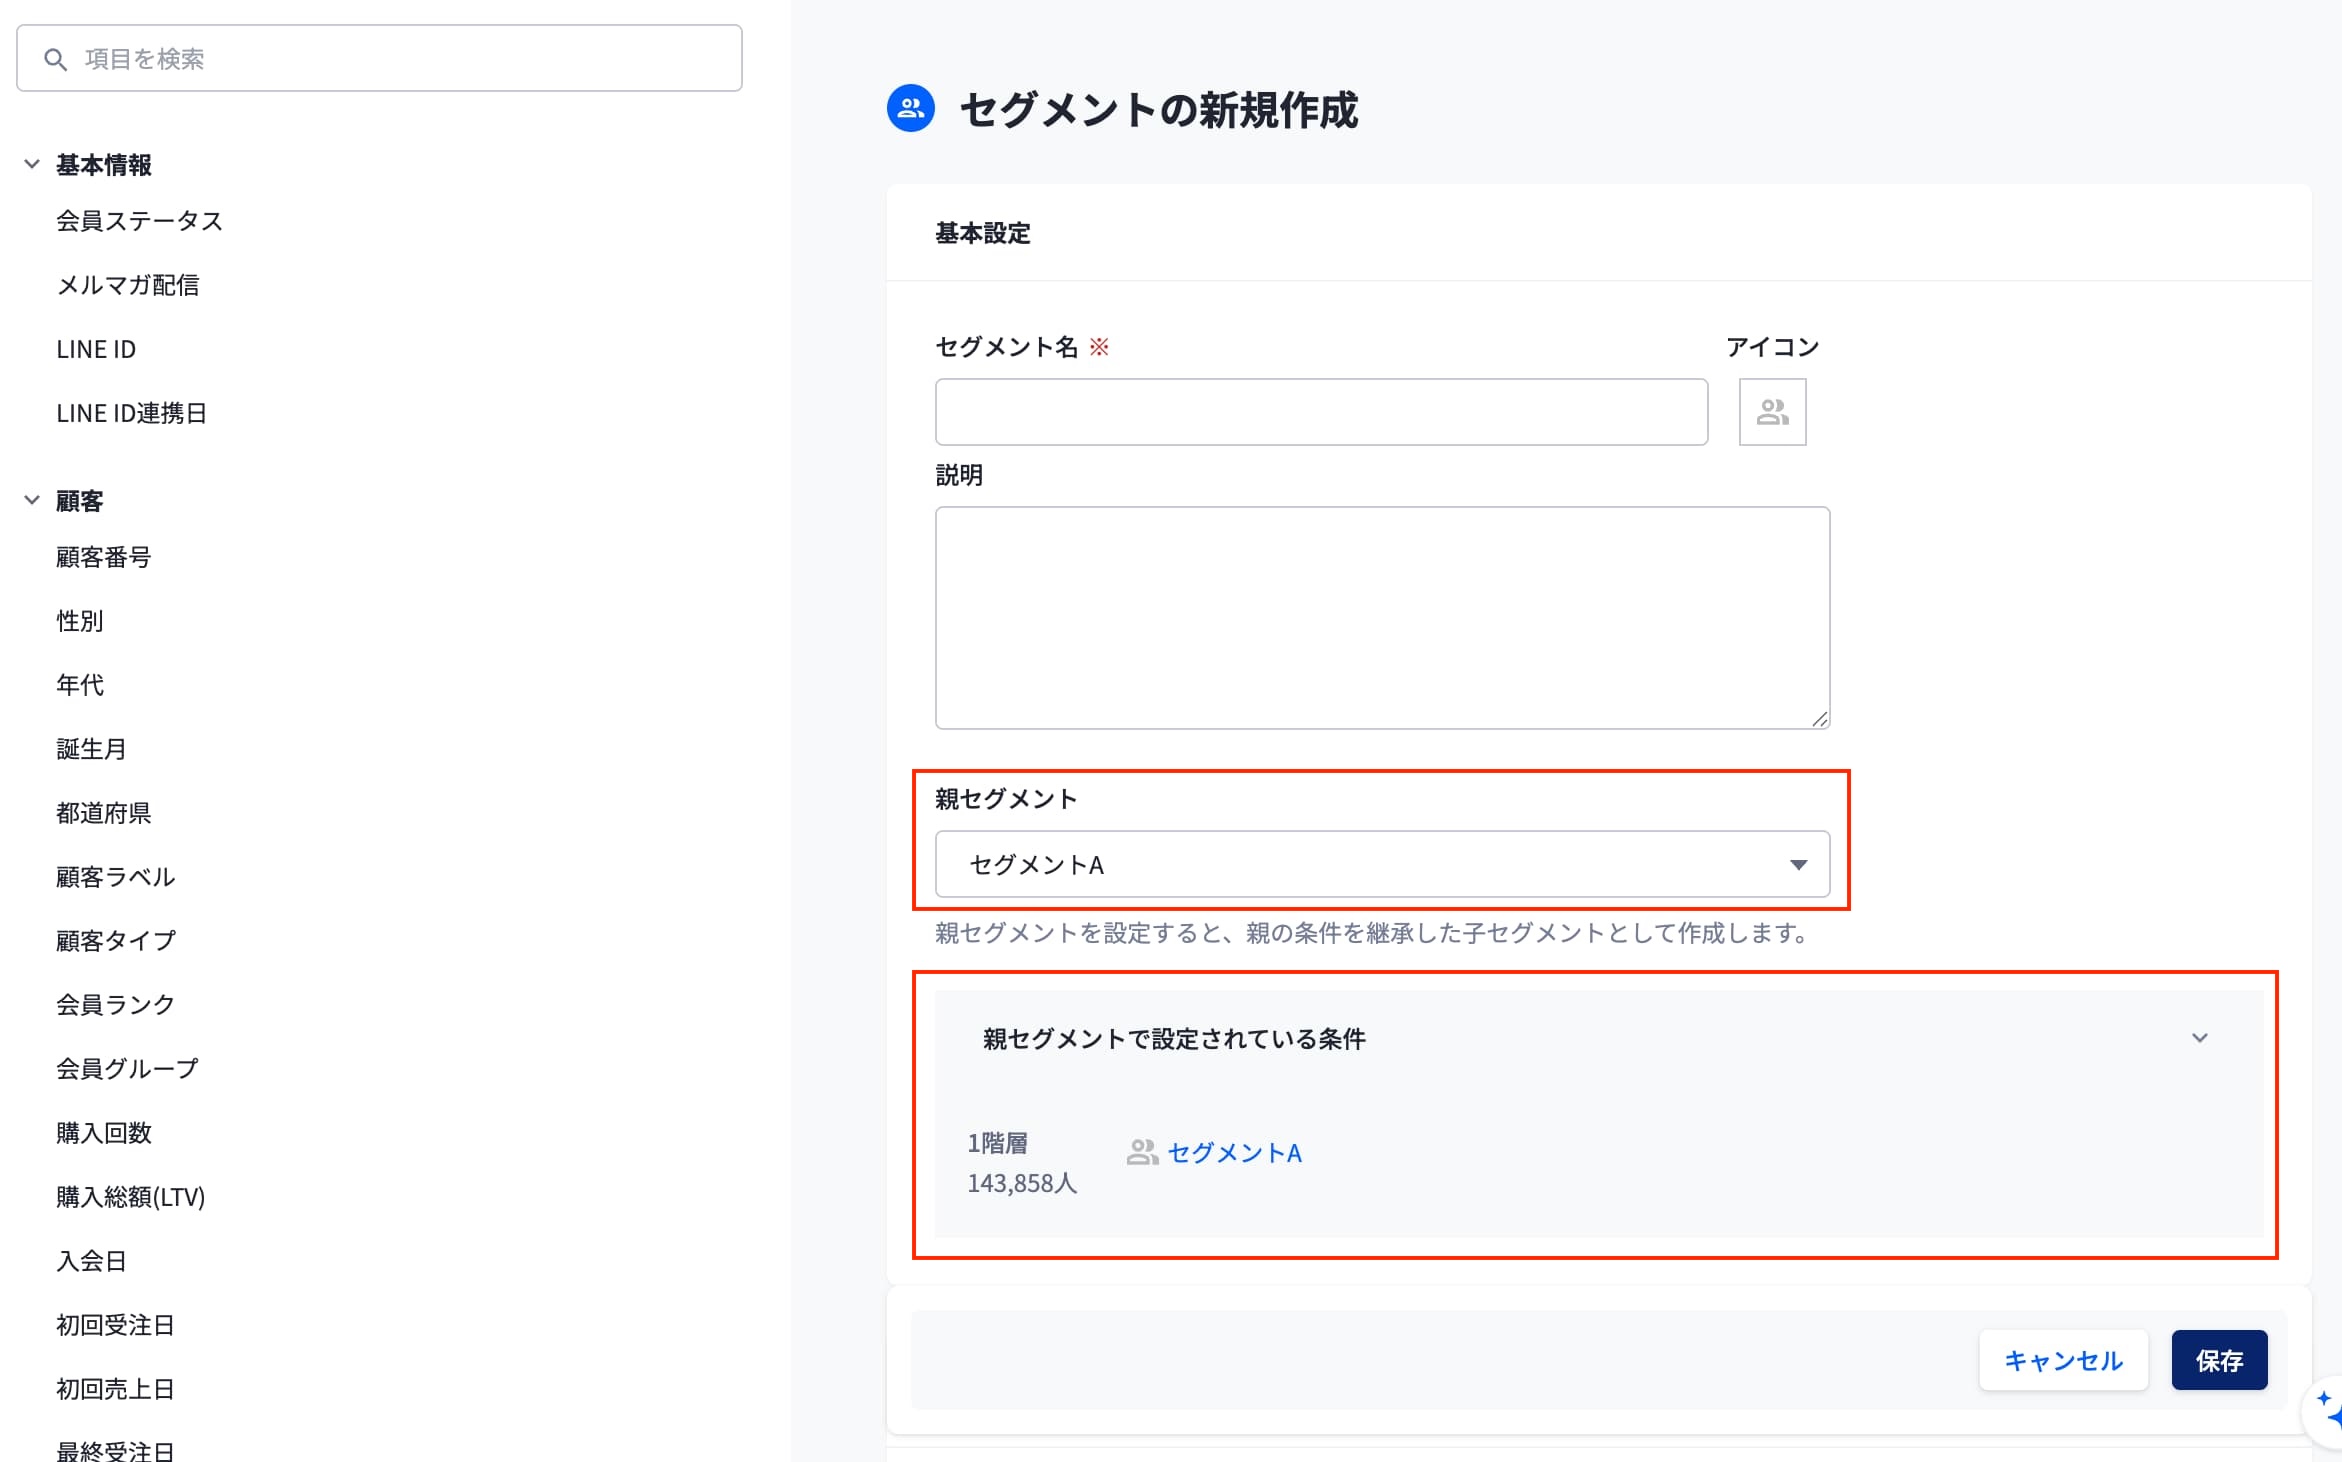Select 会員ステータス in the sidebar
2342x1462 pixels.
coord(139,221)
